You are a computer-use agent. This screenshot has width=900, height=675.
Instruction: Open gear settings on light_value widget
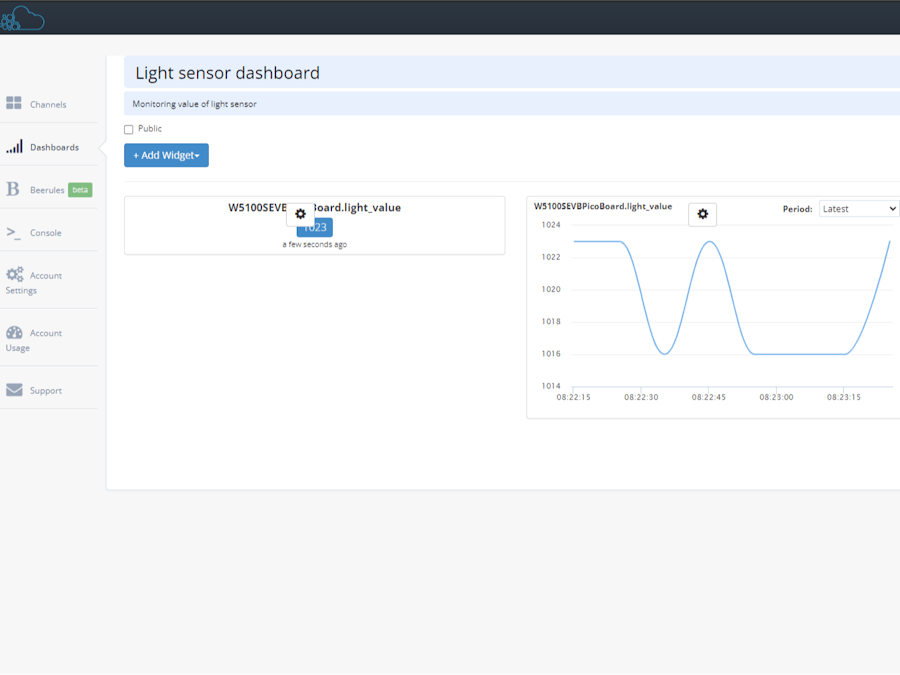[x=300, y=214]
